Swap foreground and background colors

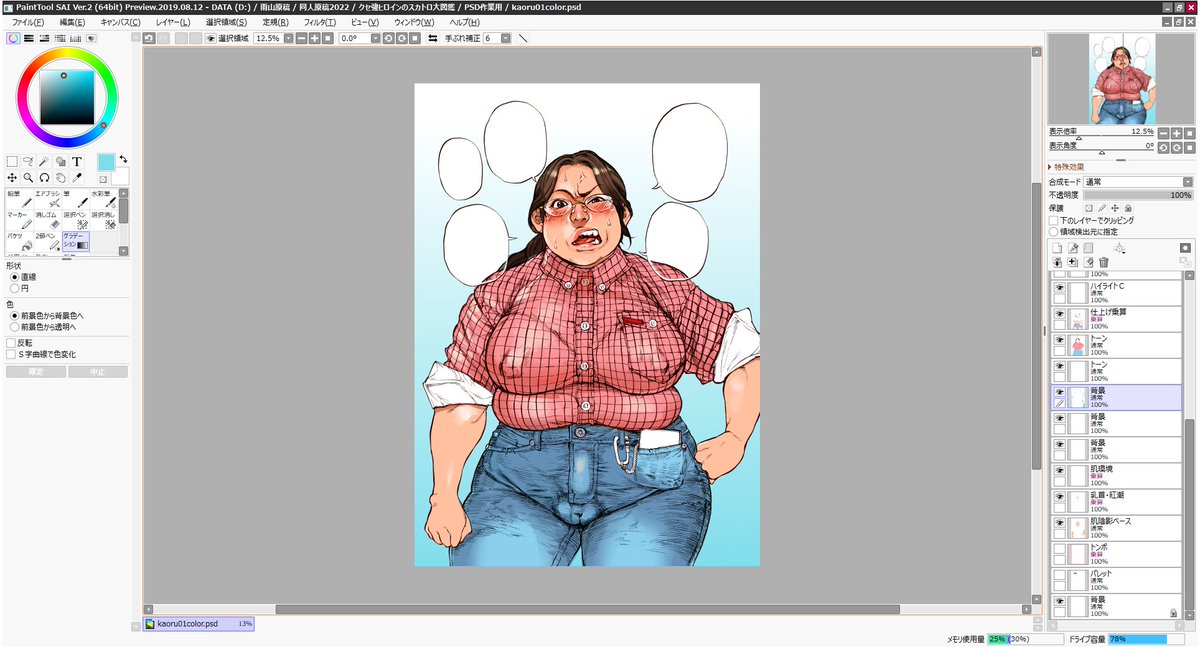[x=123, y=158]
